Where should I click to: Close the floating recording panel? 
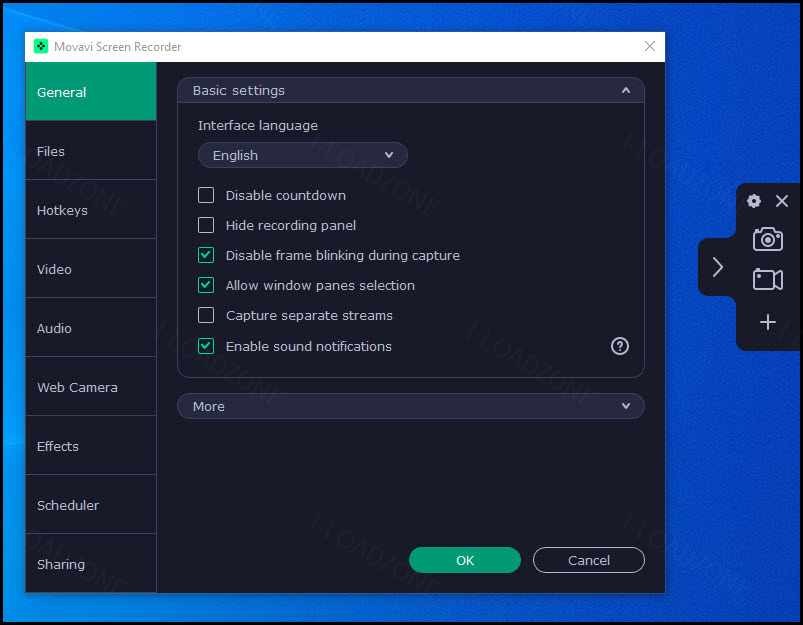[x=781, y=201]
